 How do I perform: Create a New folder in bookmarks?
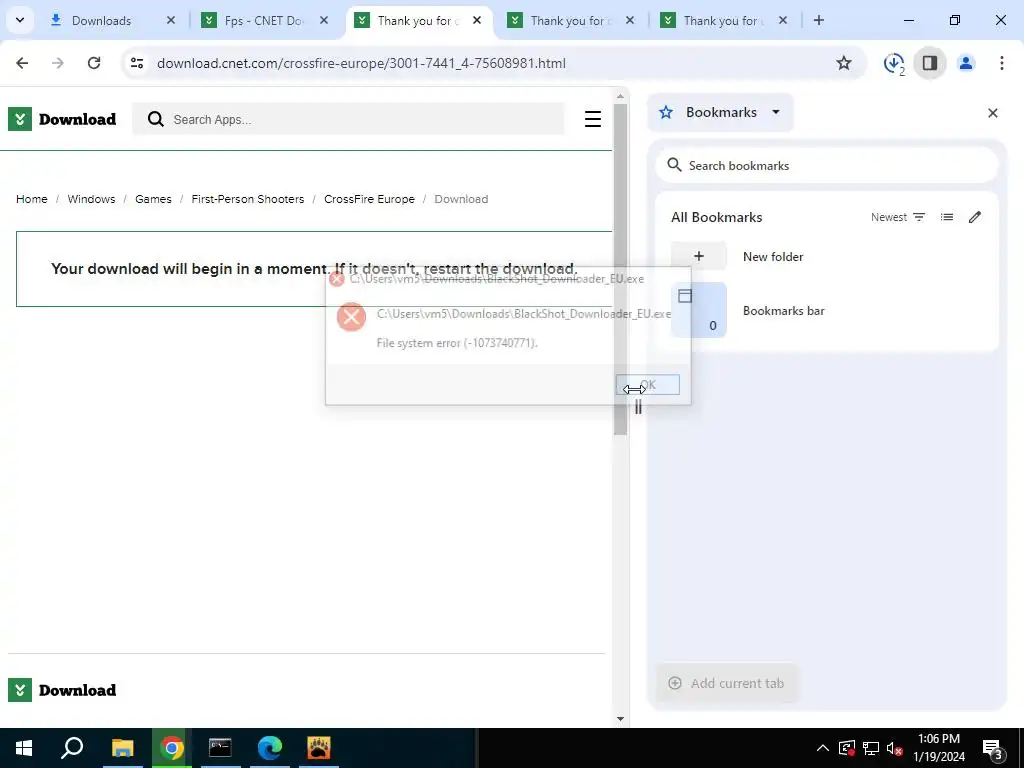pos(827,256)
